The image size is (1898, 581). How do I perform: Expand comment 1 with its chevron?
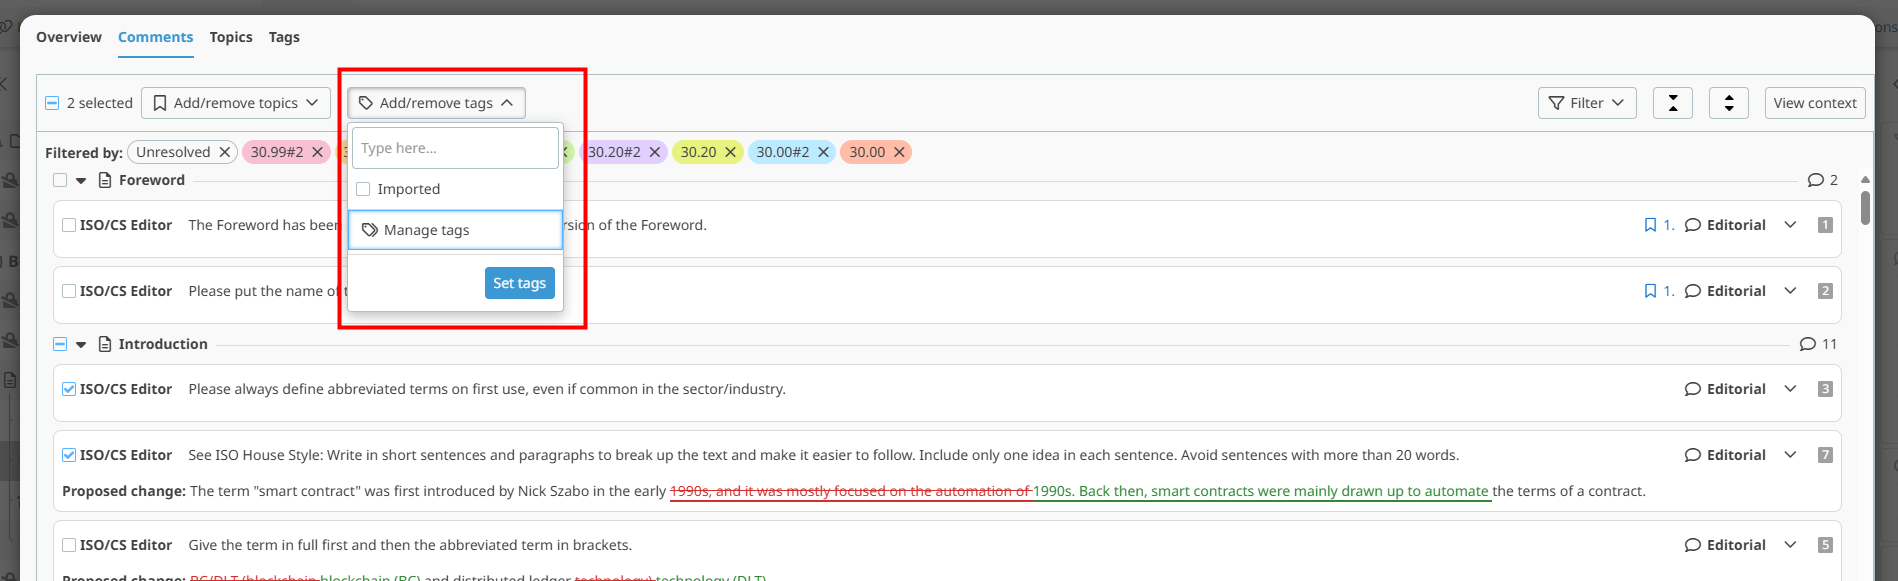coord(1791,225)
